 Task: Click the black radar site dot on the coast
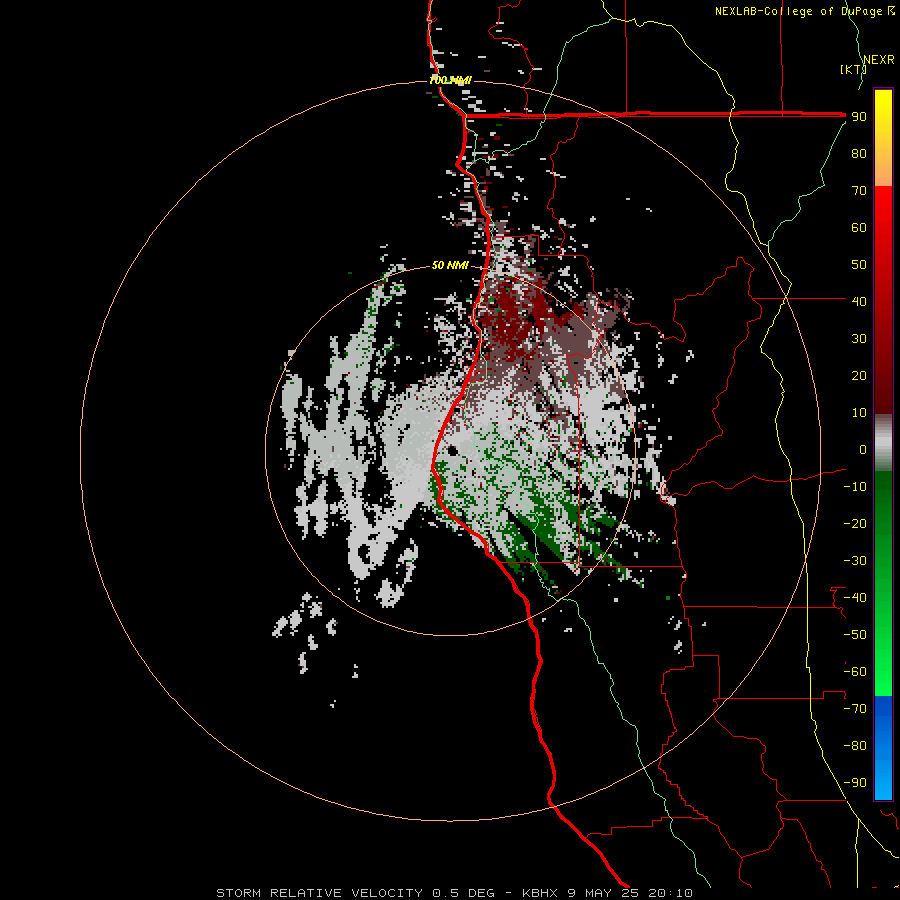[453, 451]
